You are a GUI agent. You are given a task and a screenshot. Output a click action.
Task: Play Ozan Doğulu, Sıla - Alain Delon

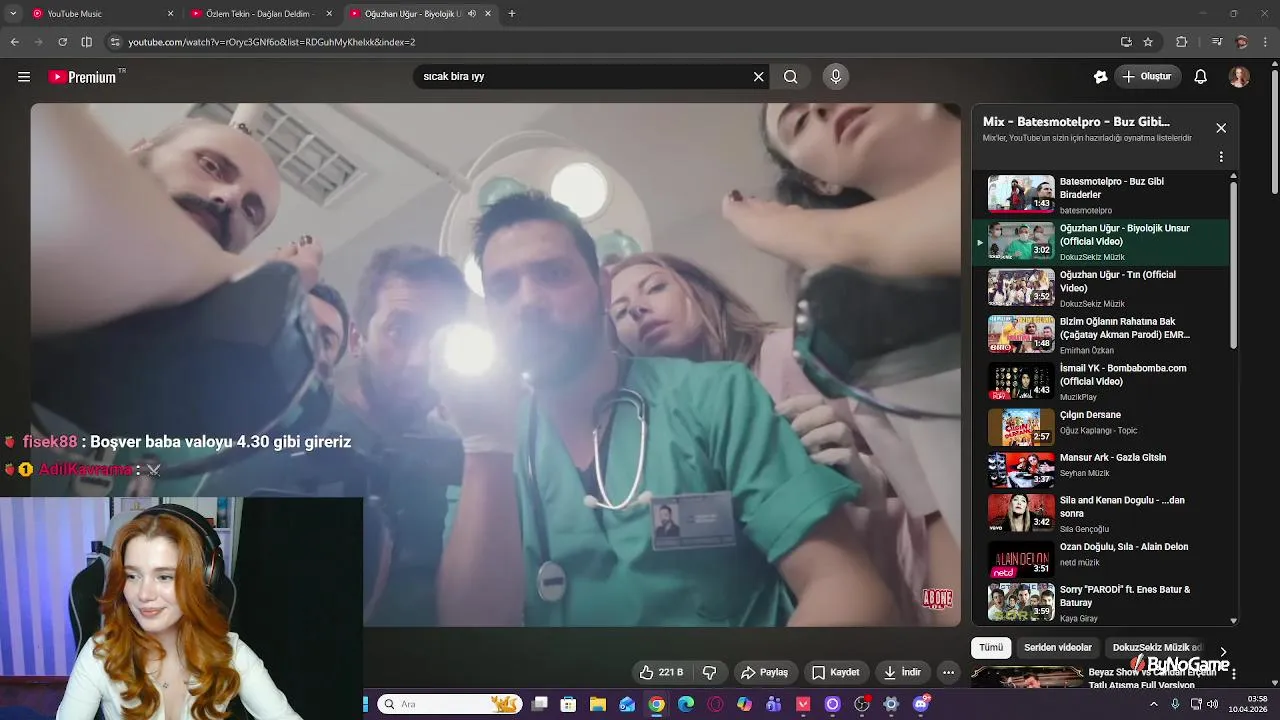[1100, 558]
